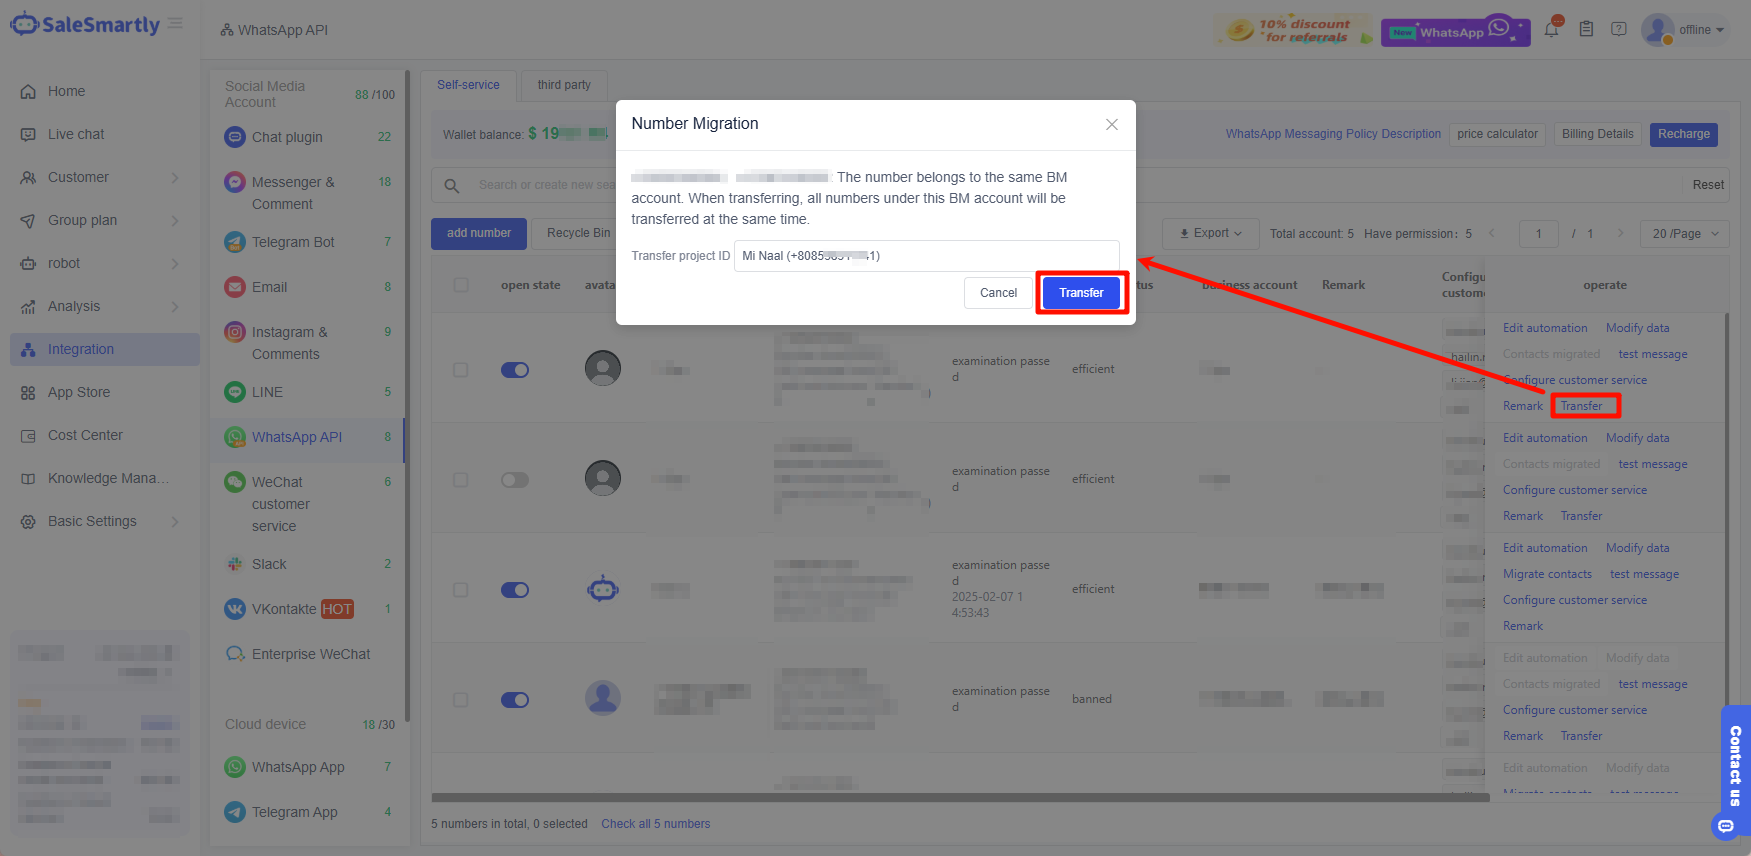
Task: Click the Transfer project ID input field
Action: (926, 256)
